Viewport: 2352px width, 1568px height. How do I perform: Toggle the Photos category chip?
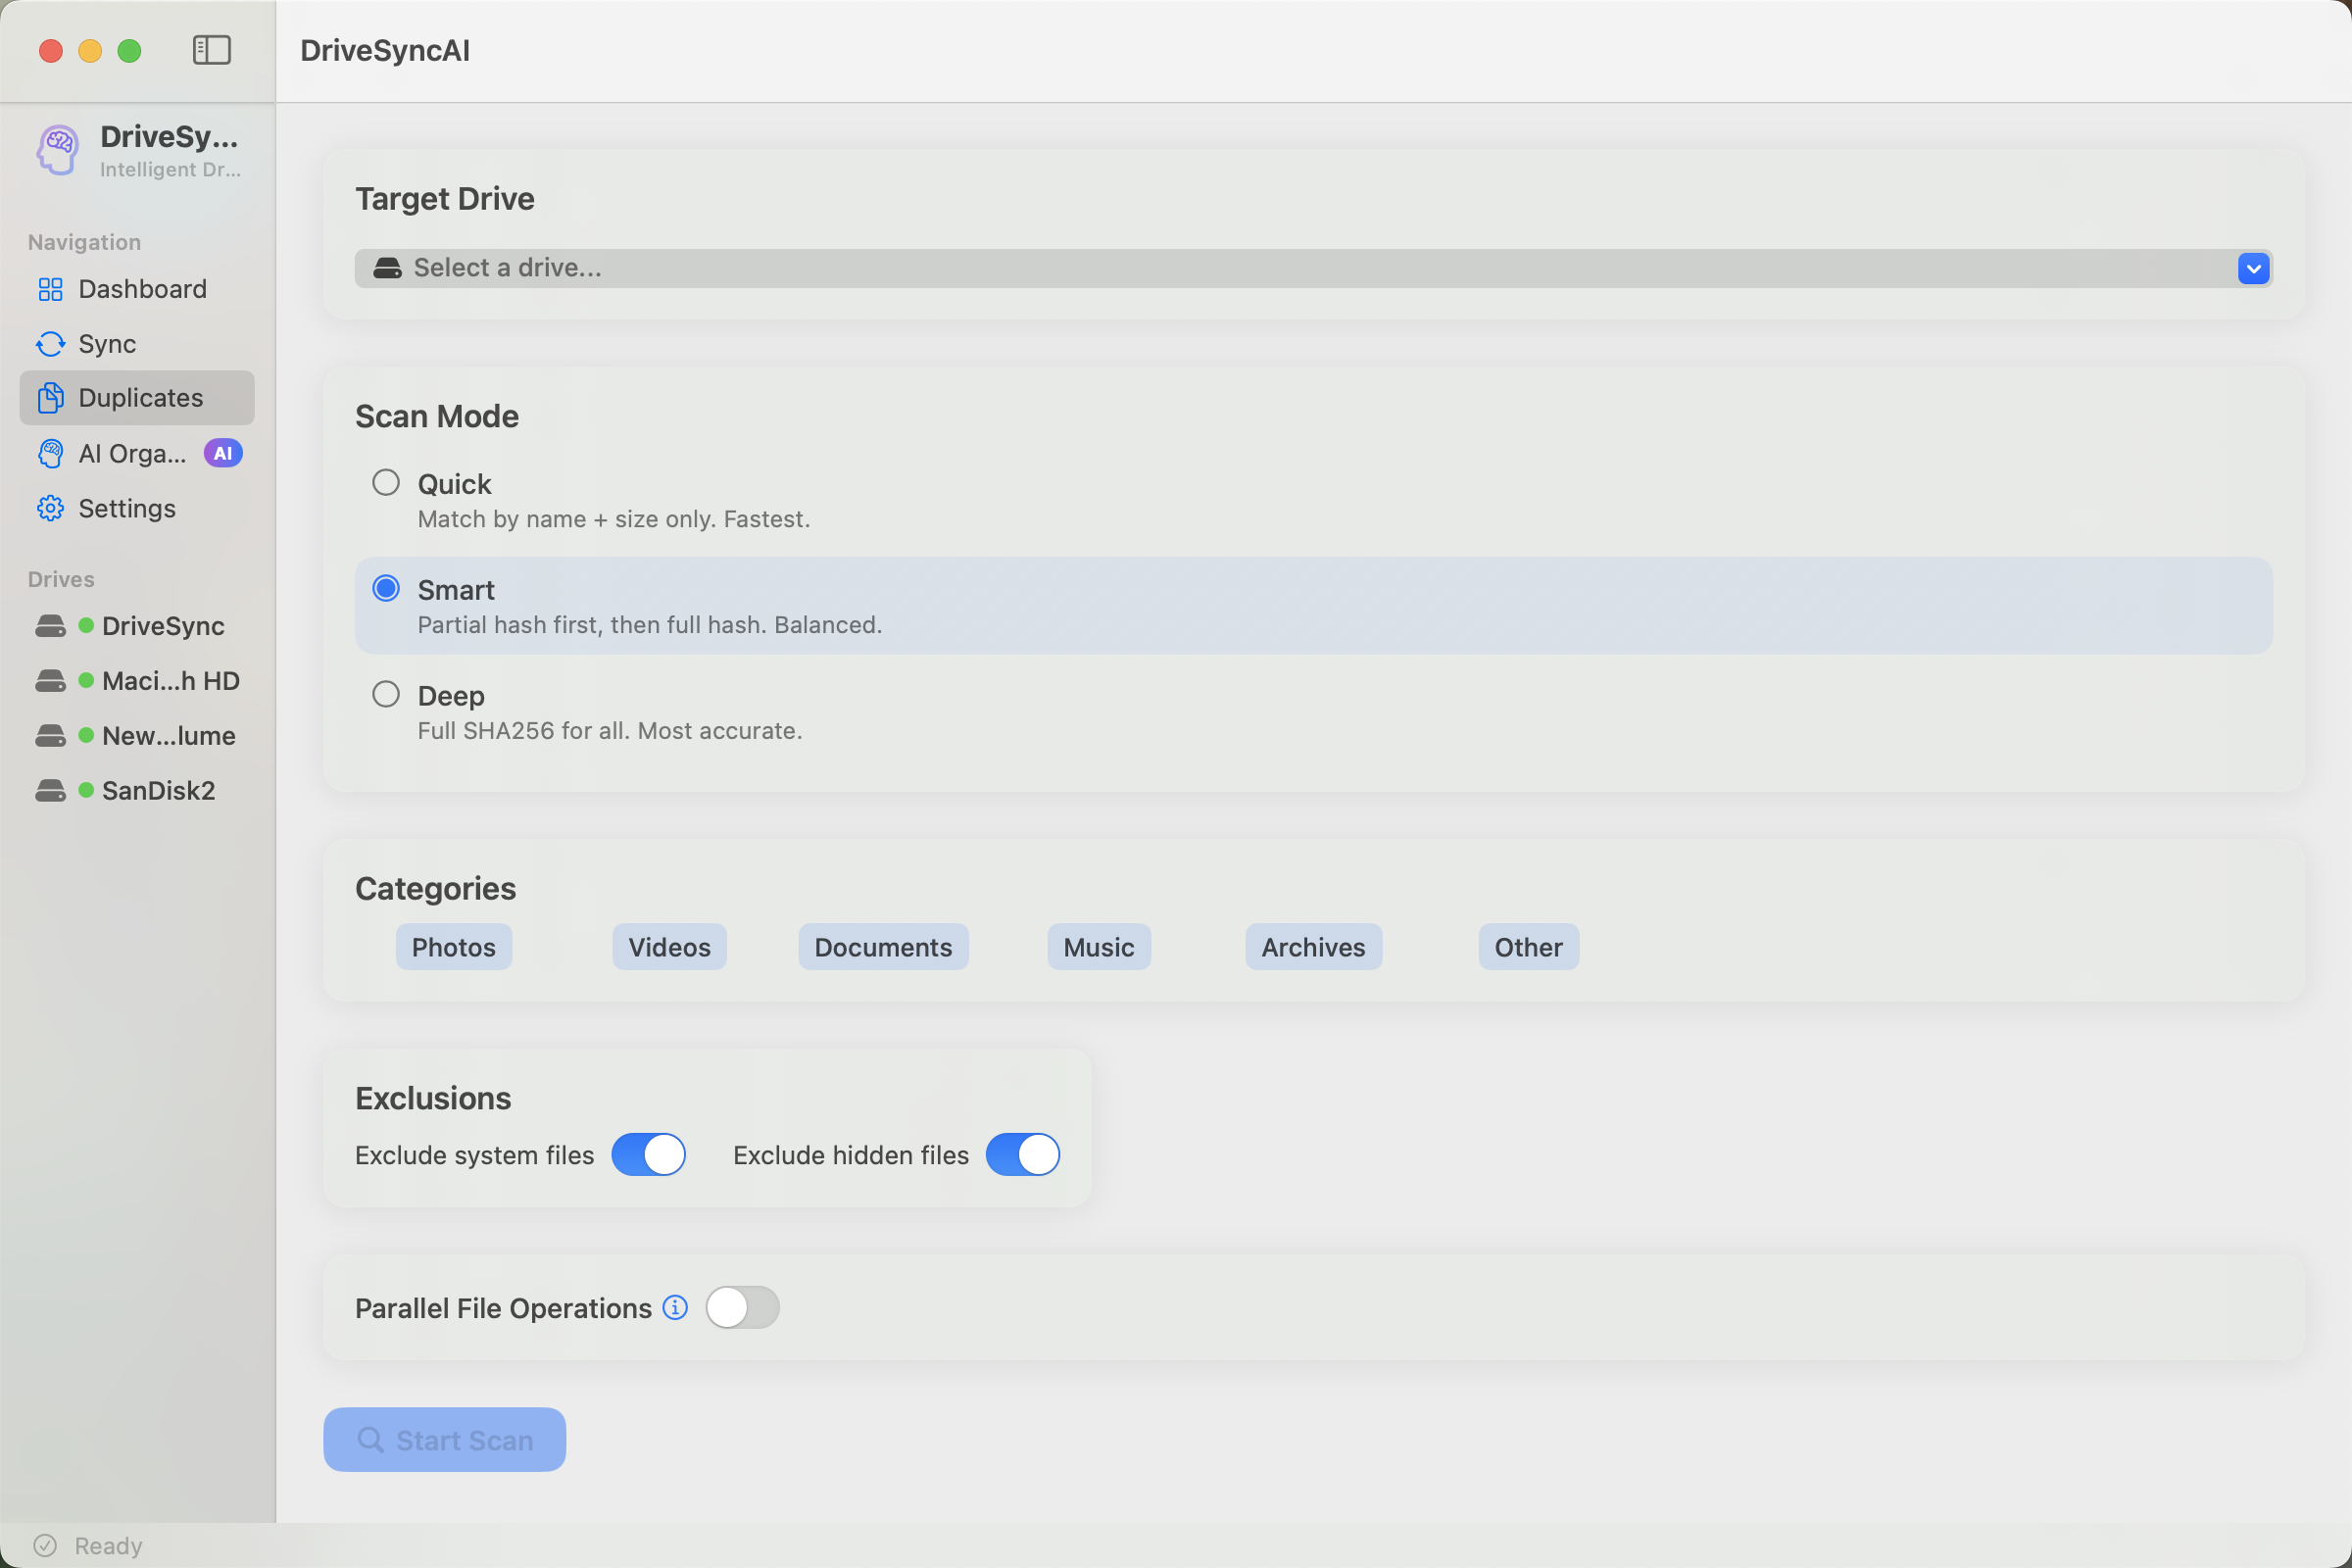[453, 947]
